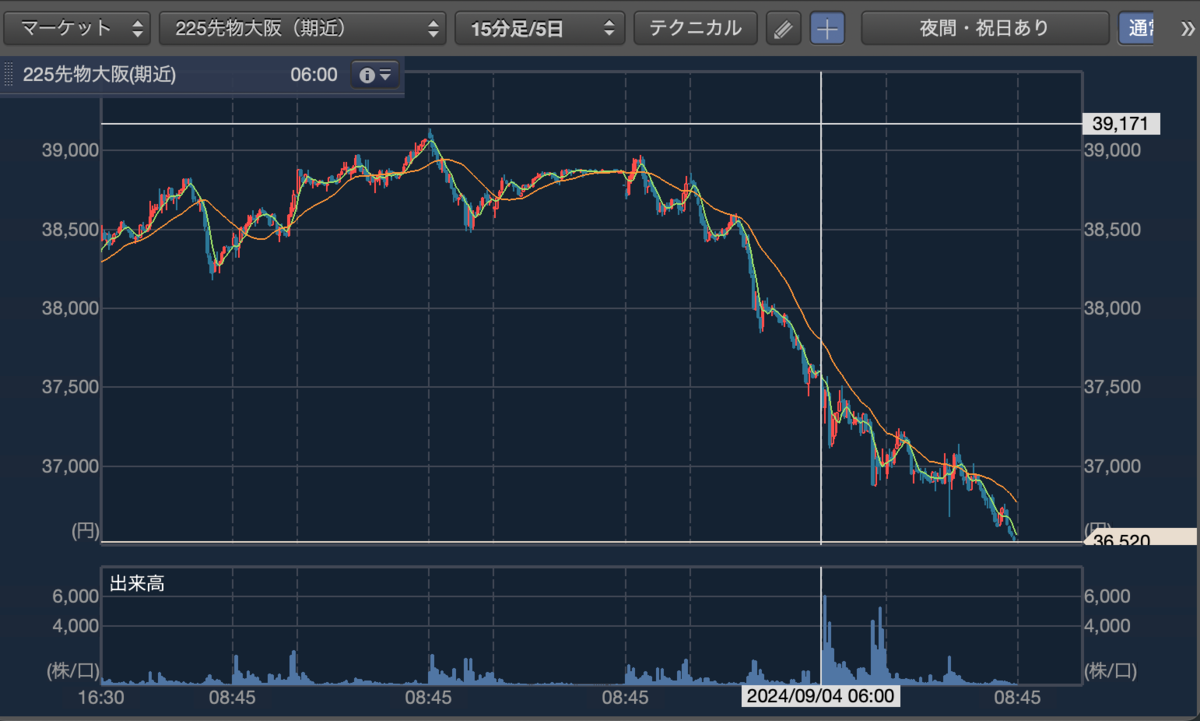Screen dimensions: 1200x721
Task: Click the 38,000 label on the left axis
Action: click(69, 308)
